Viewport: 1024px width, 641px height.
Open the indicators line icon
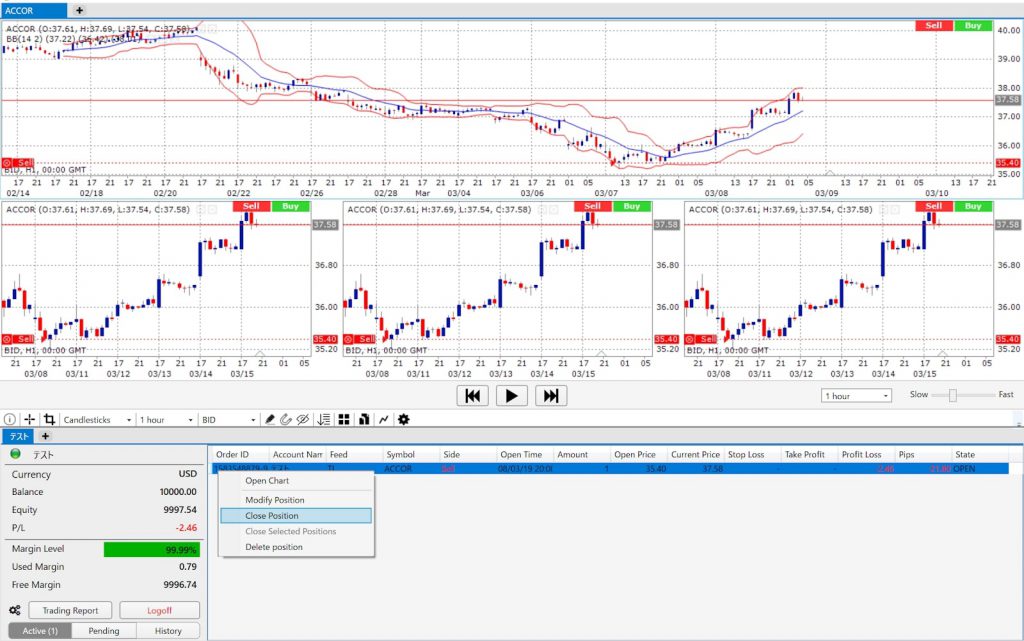click(x=384, y=420)
